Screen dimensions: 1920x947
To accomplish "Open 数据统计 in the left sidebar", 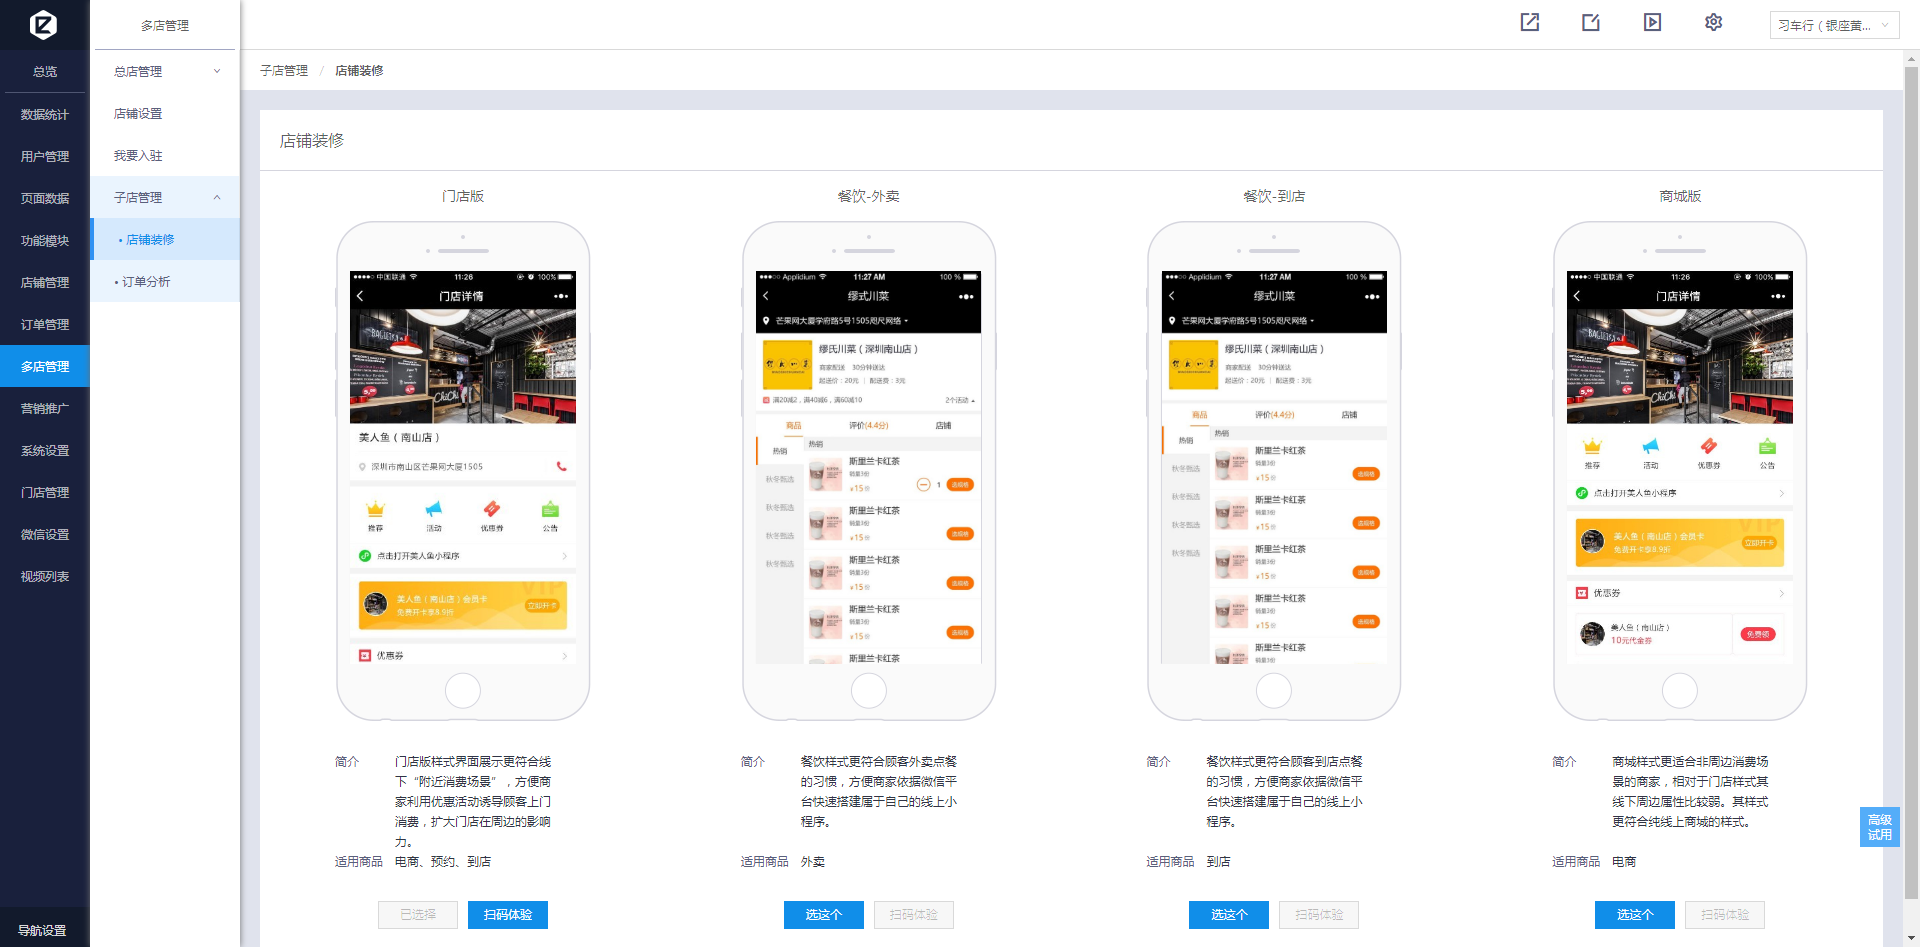I will tap(45, 115).
